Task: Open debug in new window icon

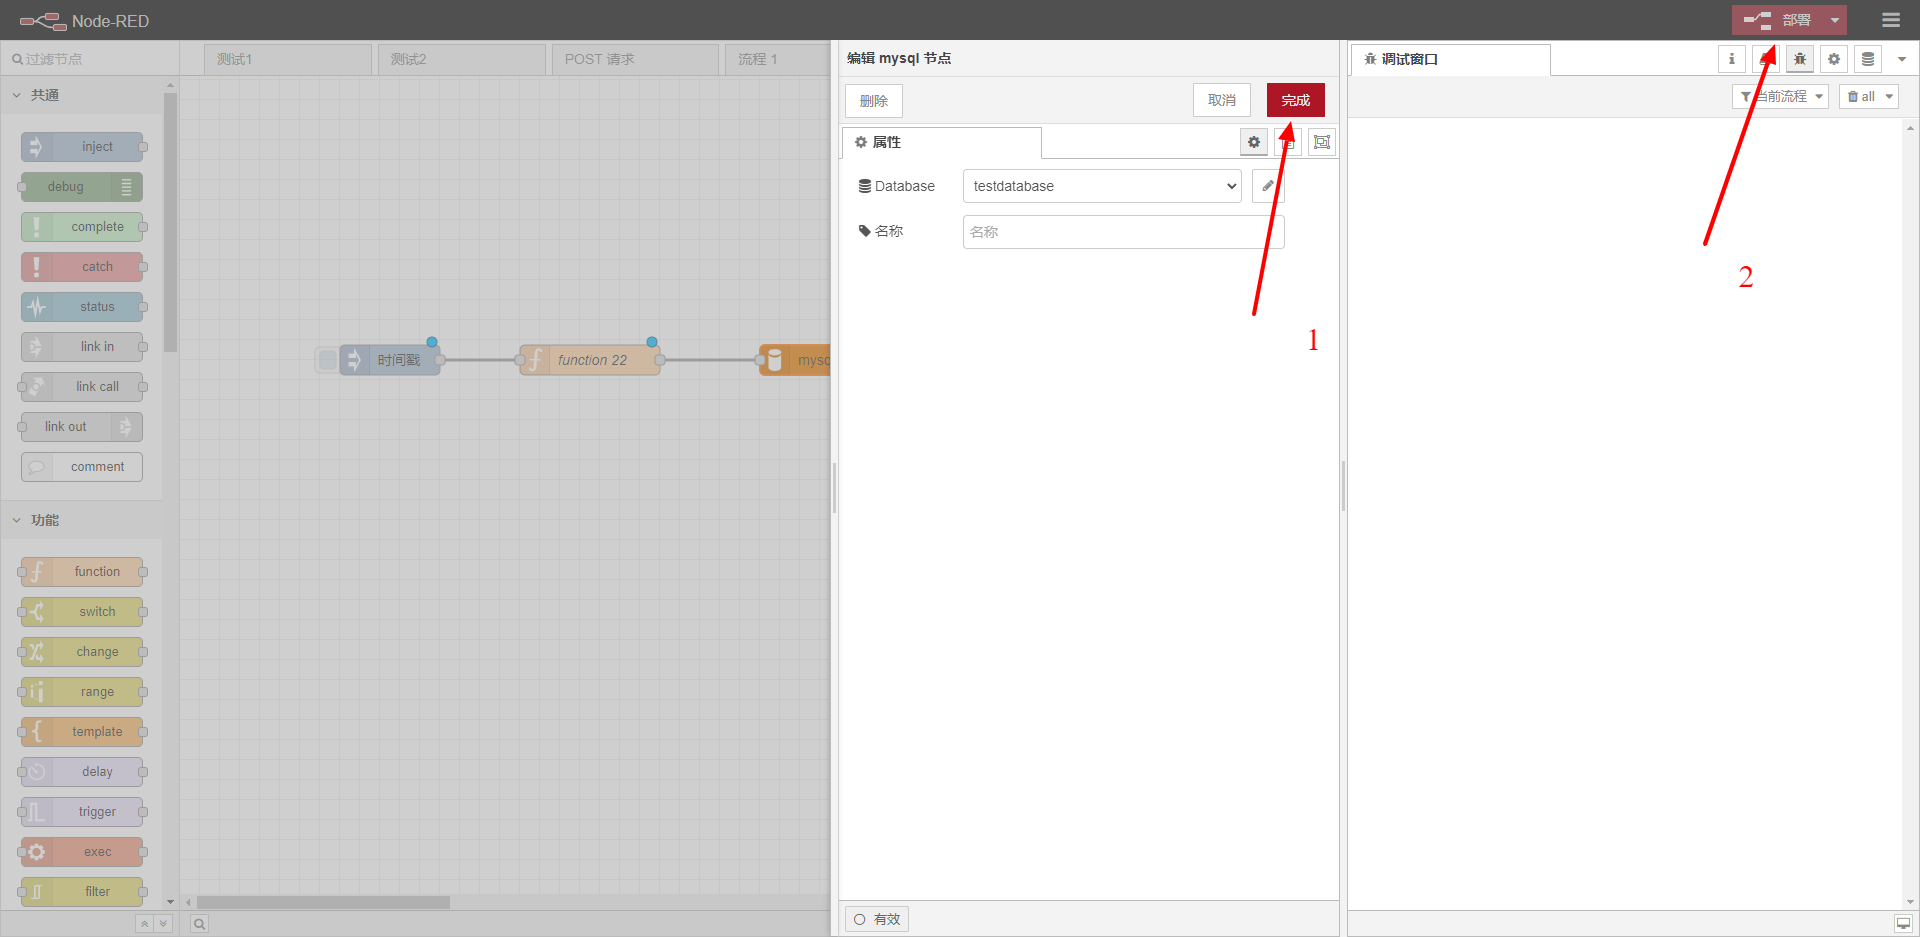Action: [1903, 924]
